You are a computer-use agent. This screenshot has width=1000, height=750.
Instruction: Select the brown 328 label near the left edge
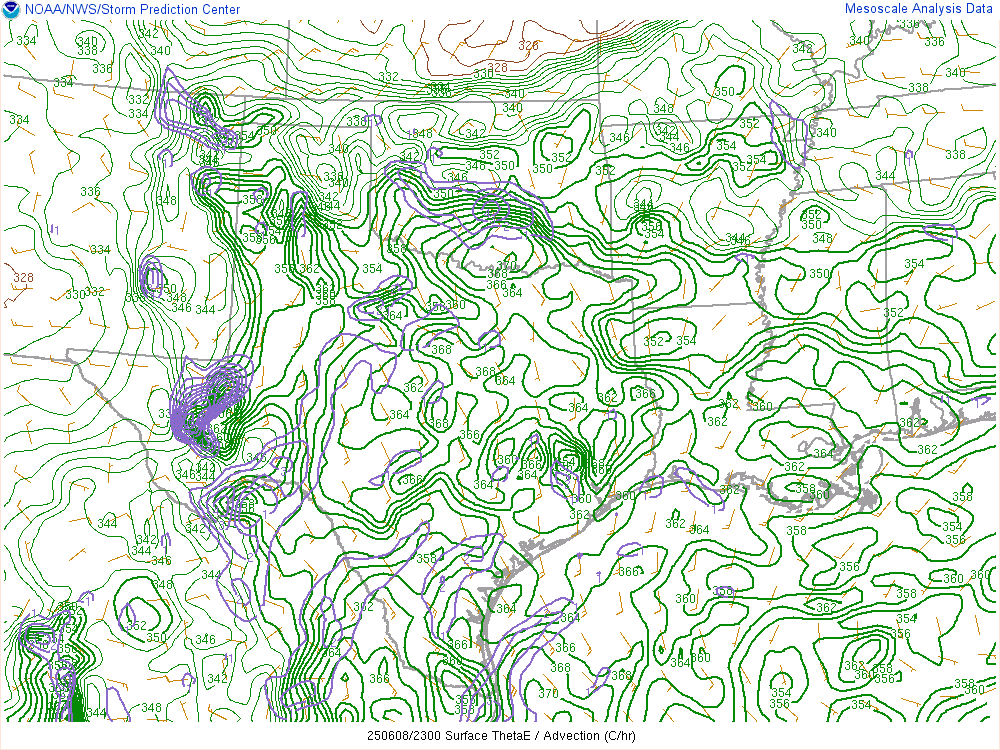tap(23, 278)
